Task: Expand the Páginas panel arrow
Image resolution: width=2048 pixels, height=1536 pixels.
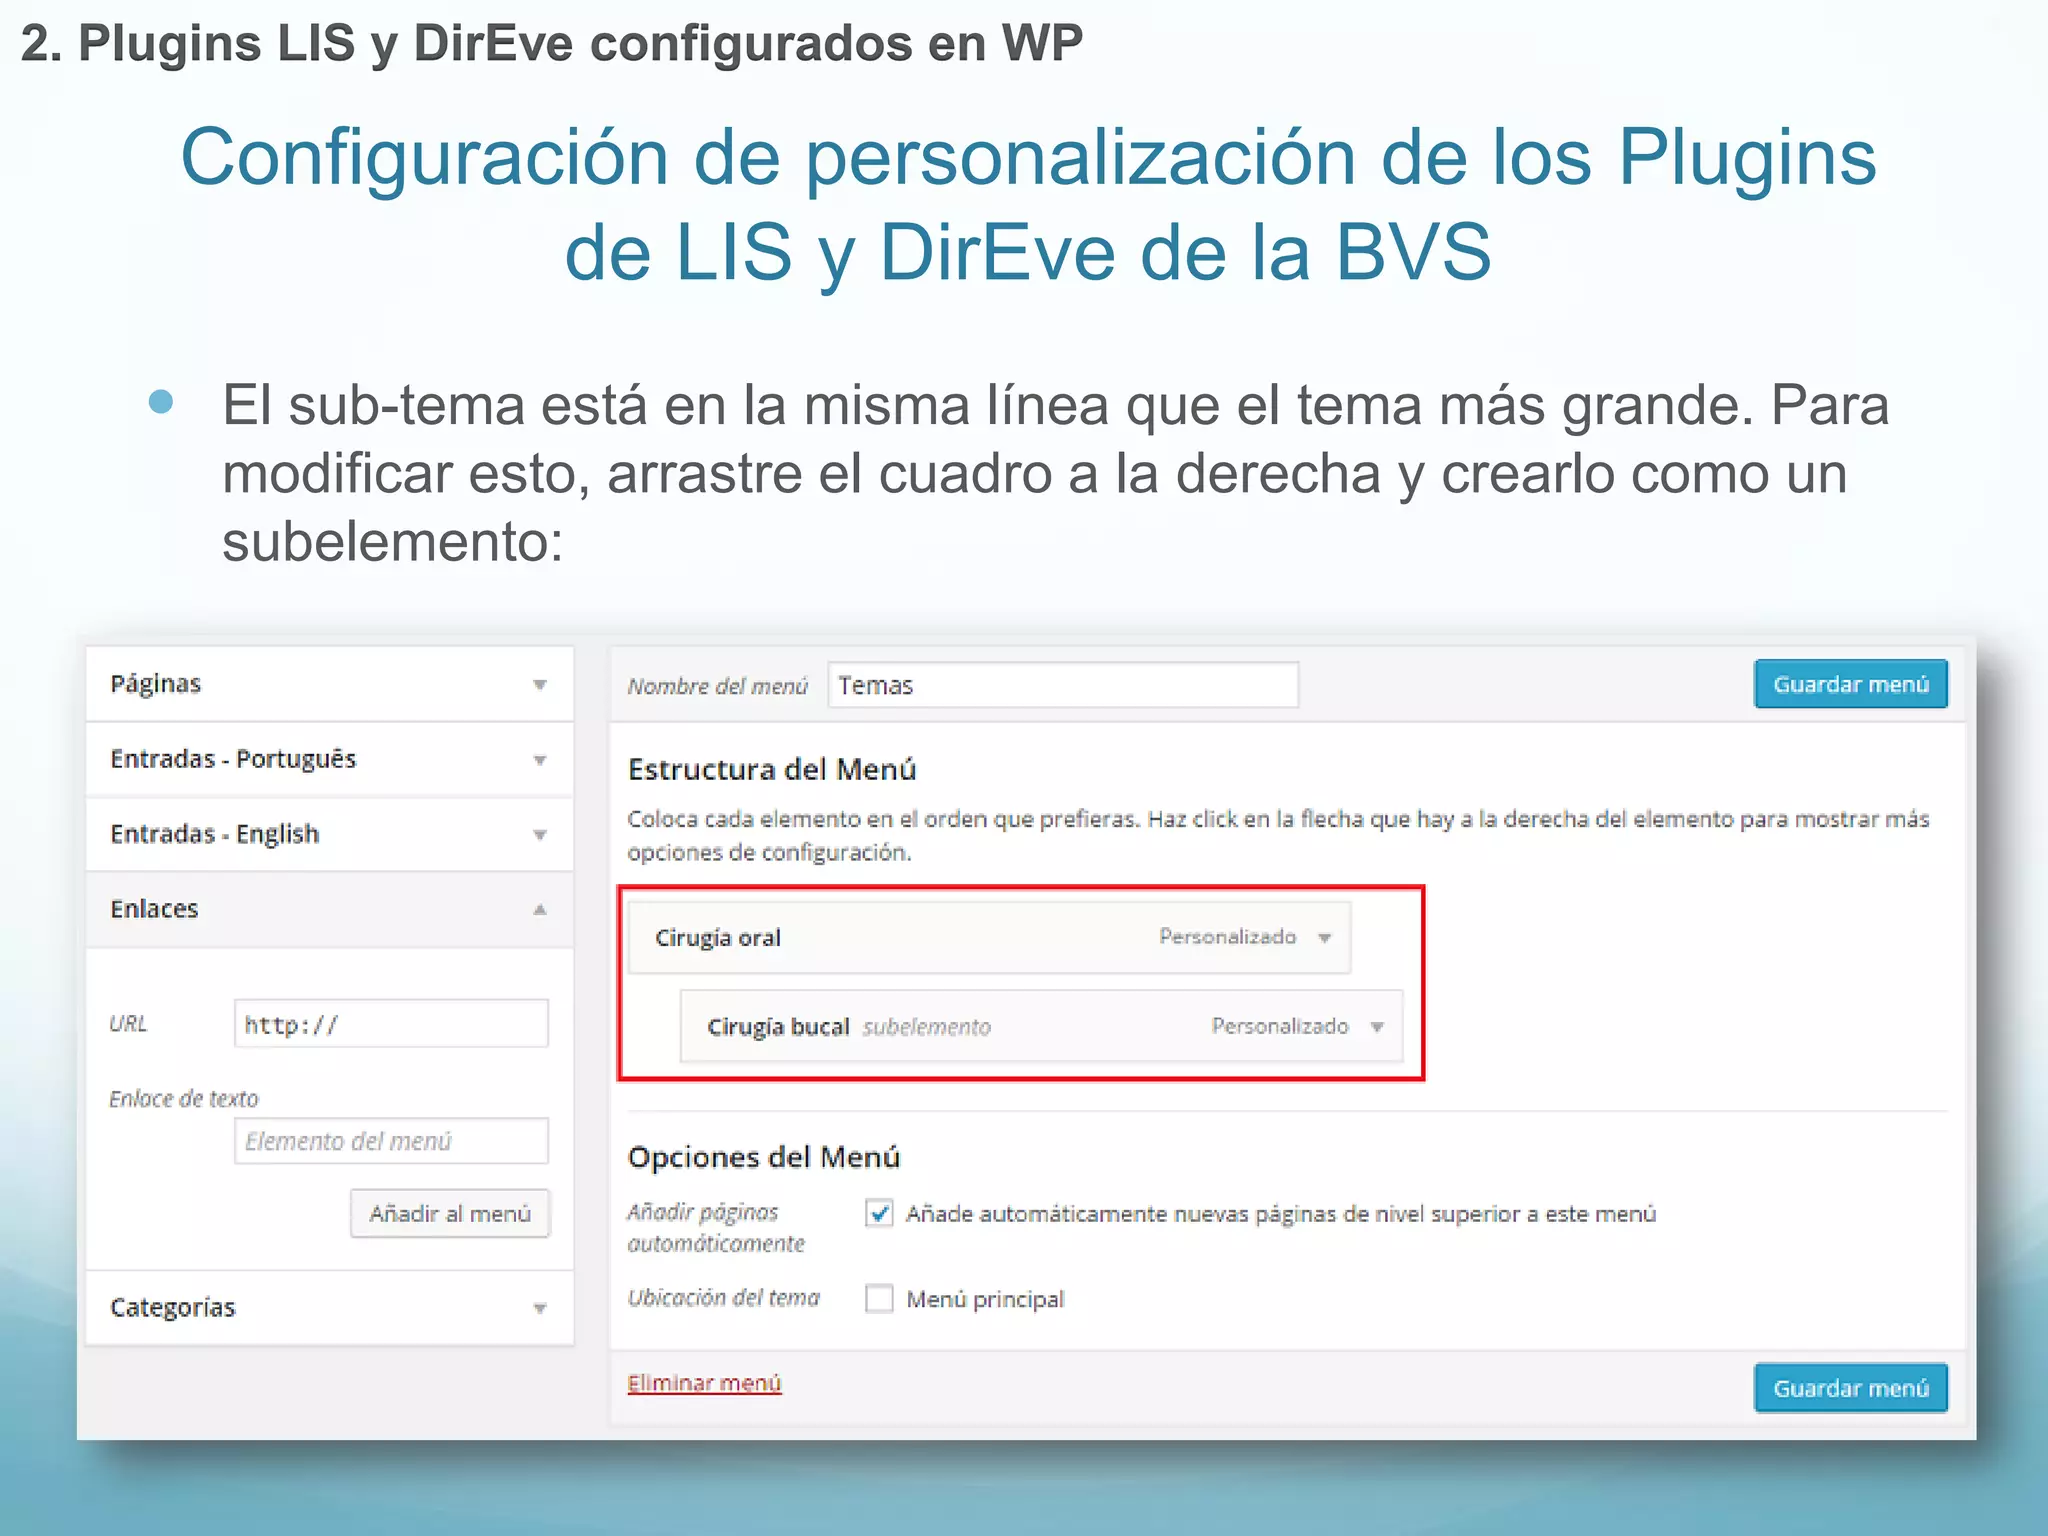Action: point(540,685)
